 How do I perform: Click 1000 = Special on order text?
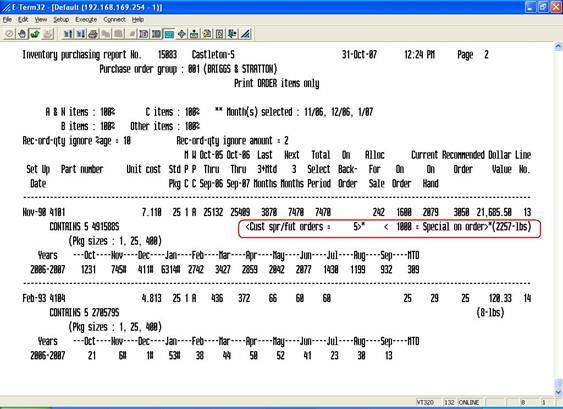[x=435, y=227]
